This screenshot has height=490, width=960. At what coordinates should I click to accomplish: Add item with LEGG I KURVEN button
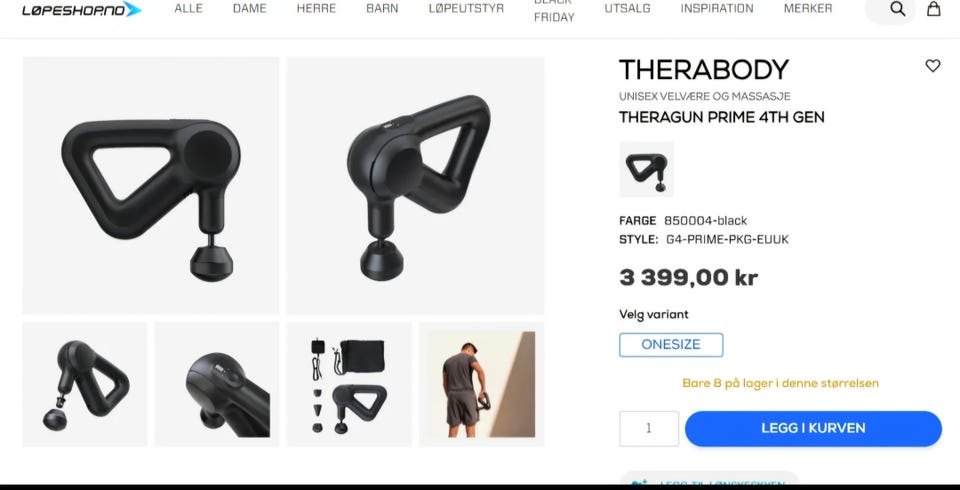pos(813,428)
